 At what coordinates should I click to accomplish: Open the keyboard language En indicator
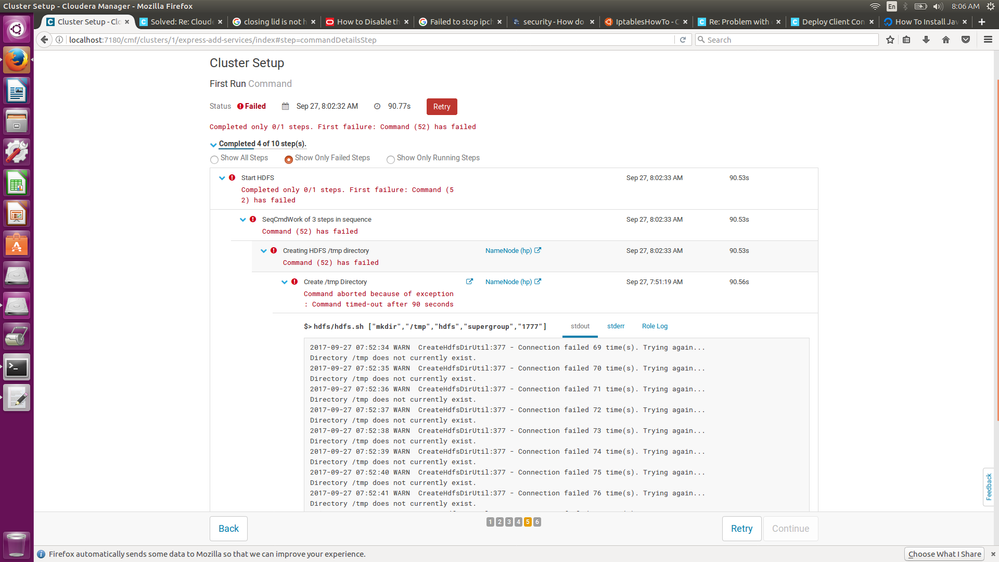pos(891,6)
